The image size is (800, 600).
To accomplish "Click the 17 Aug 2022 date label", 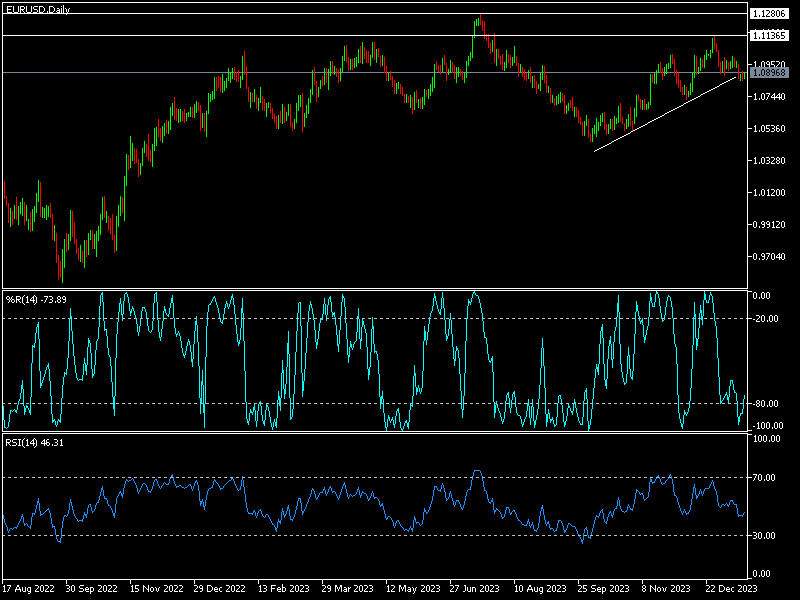I will click(x=29, y=588).
